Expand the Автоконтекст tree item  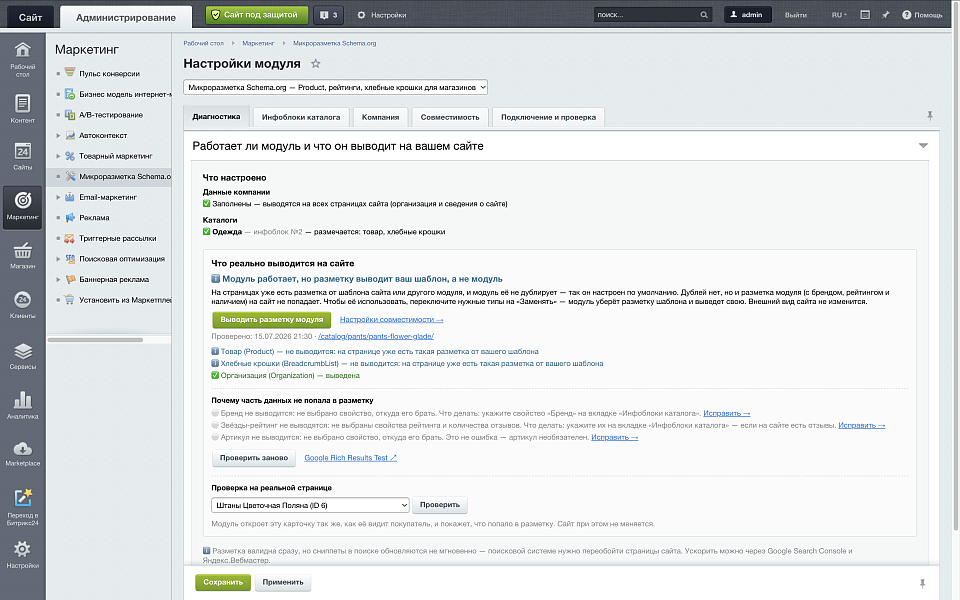(58, 135)
